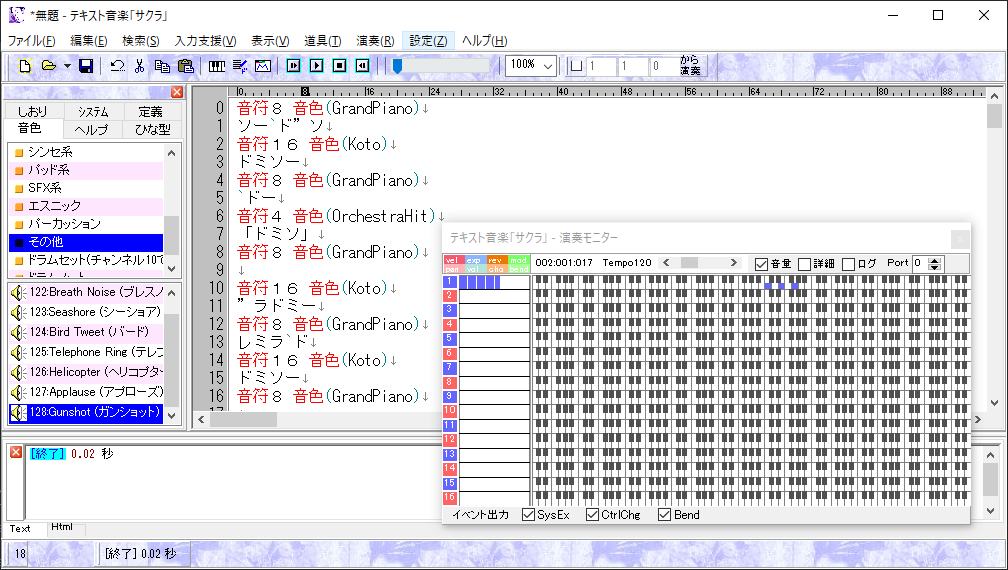Viewport: 1008px width, 570px height.
Task: Open the 入力支援 menu
Action: (206, 40)
